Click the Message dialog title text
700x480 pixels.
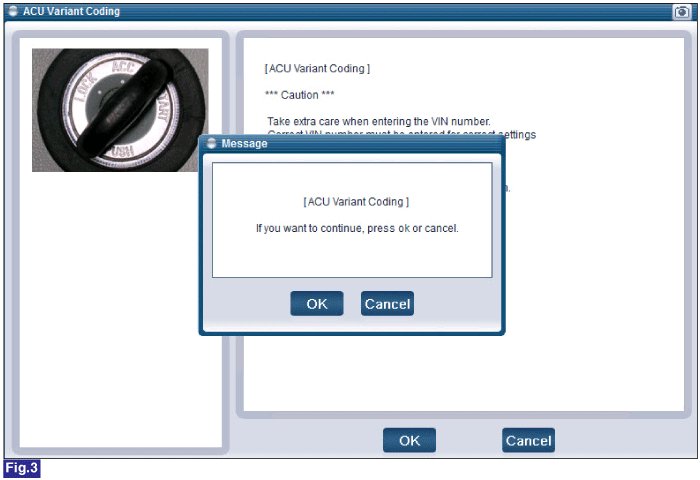(x=244, y=143)
